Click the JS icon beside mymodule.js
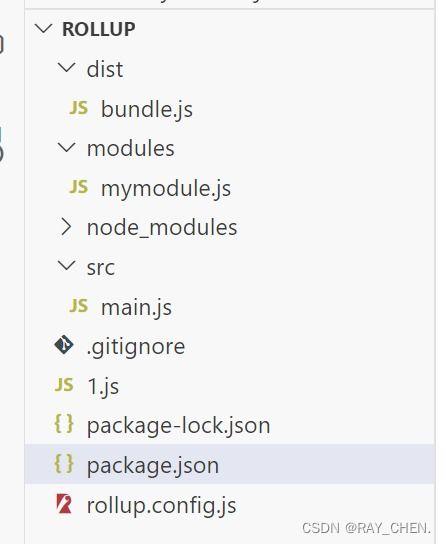 [79, 187]
